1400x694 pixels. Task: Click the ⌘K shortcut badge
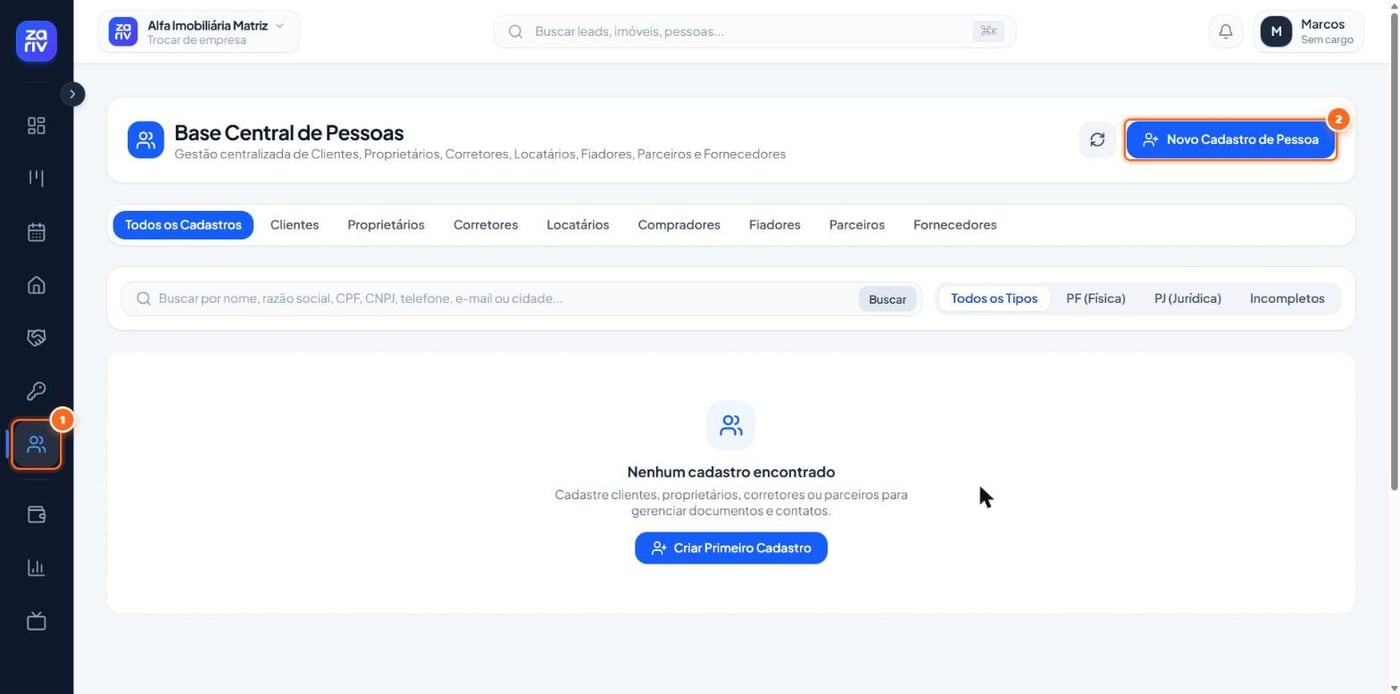coord(988,31)
